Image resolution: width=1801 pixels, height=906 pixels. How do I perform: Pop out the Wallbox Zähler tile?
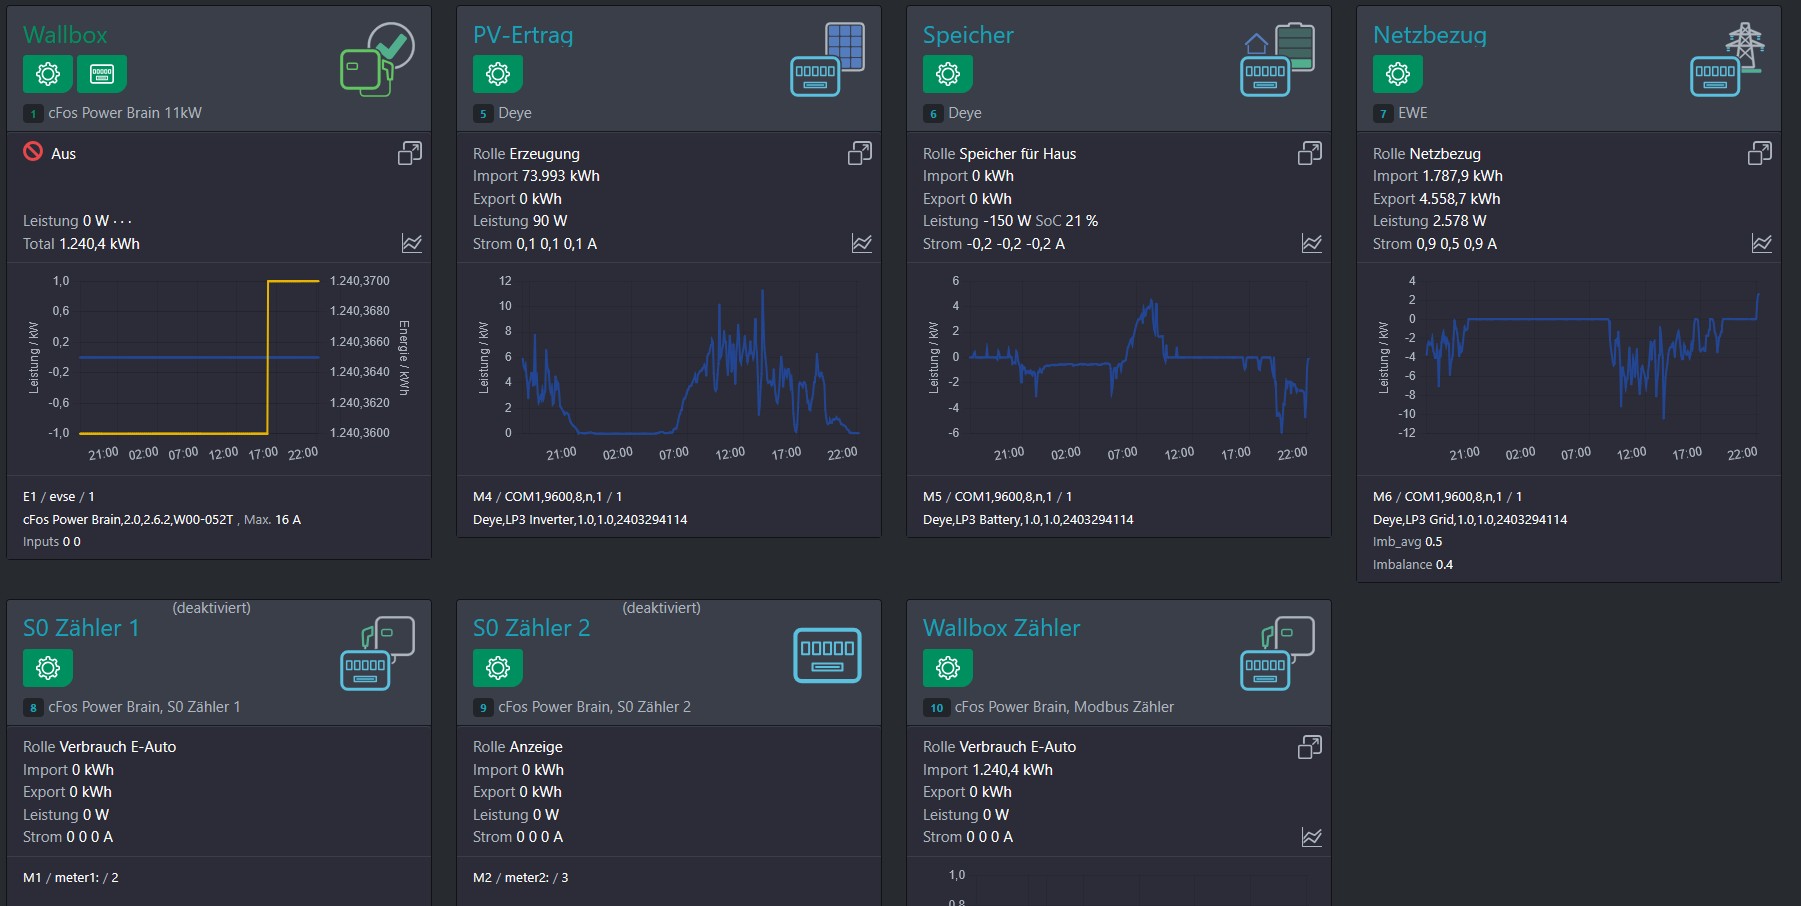1310,747
